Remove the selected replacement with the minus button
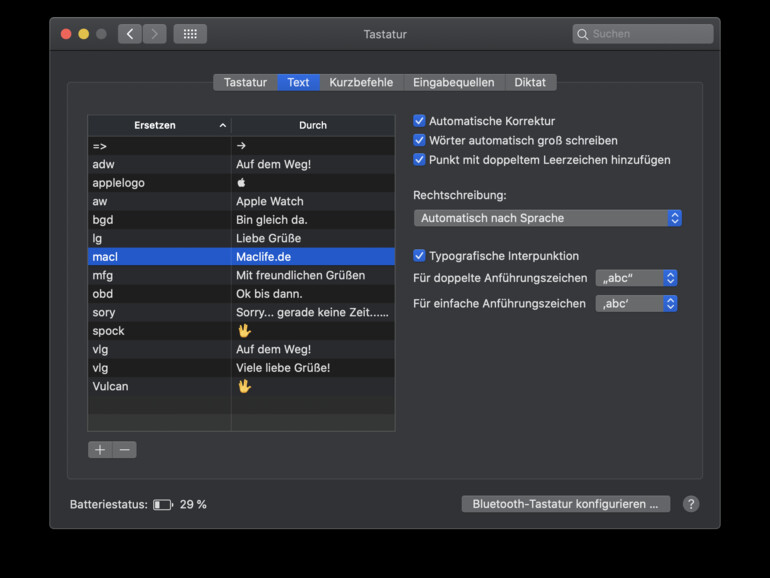 click(124, 450)
